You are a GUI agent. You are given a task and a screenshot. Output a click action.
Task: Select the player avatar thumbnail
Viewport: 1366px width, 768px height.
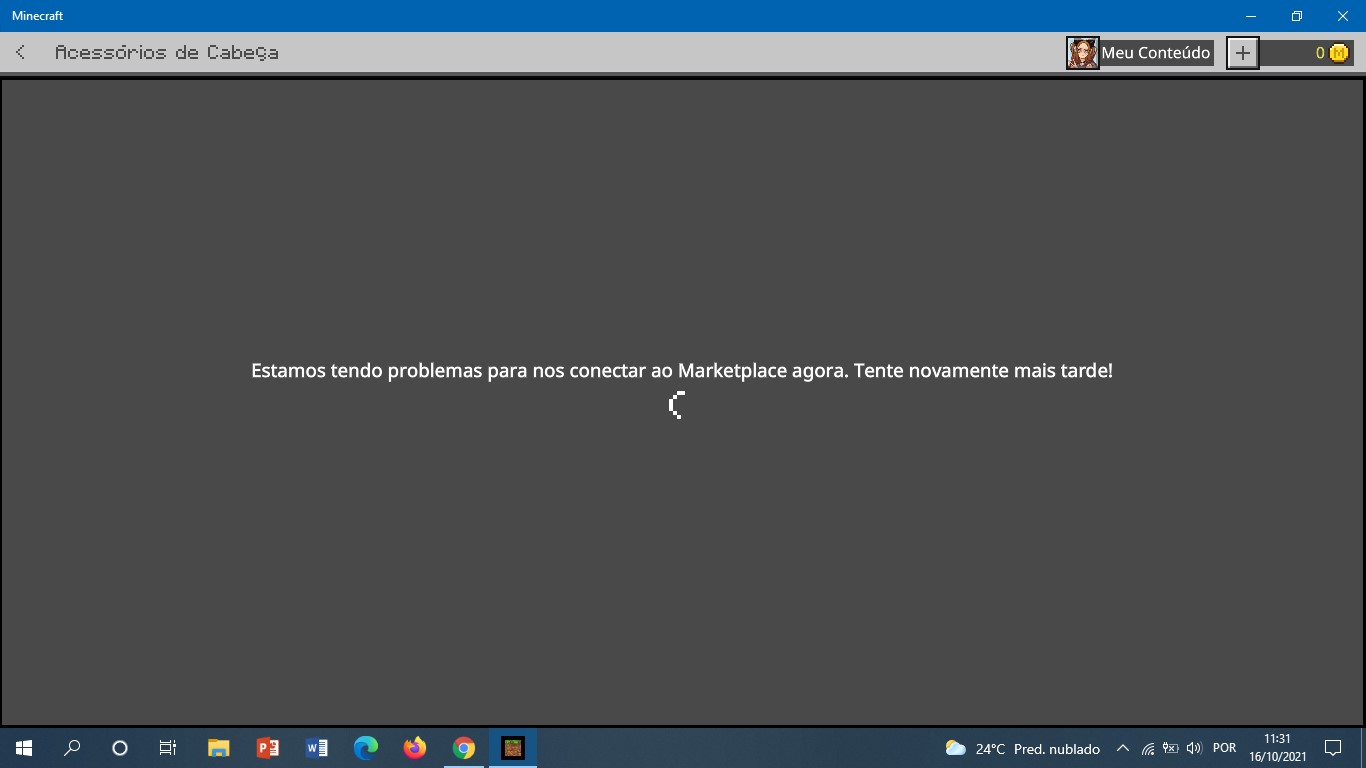[x=1082, y=53]
